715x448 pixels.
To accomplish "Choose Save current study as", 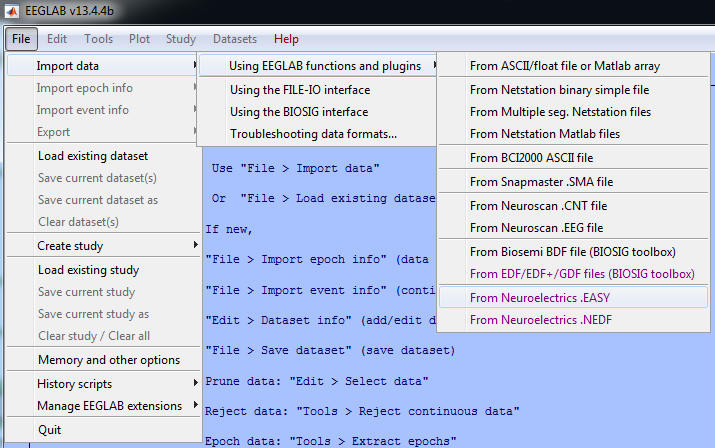I will (104, 313).
